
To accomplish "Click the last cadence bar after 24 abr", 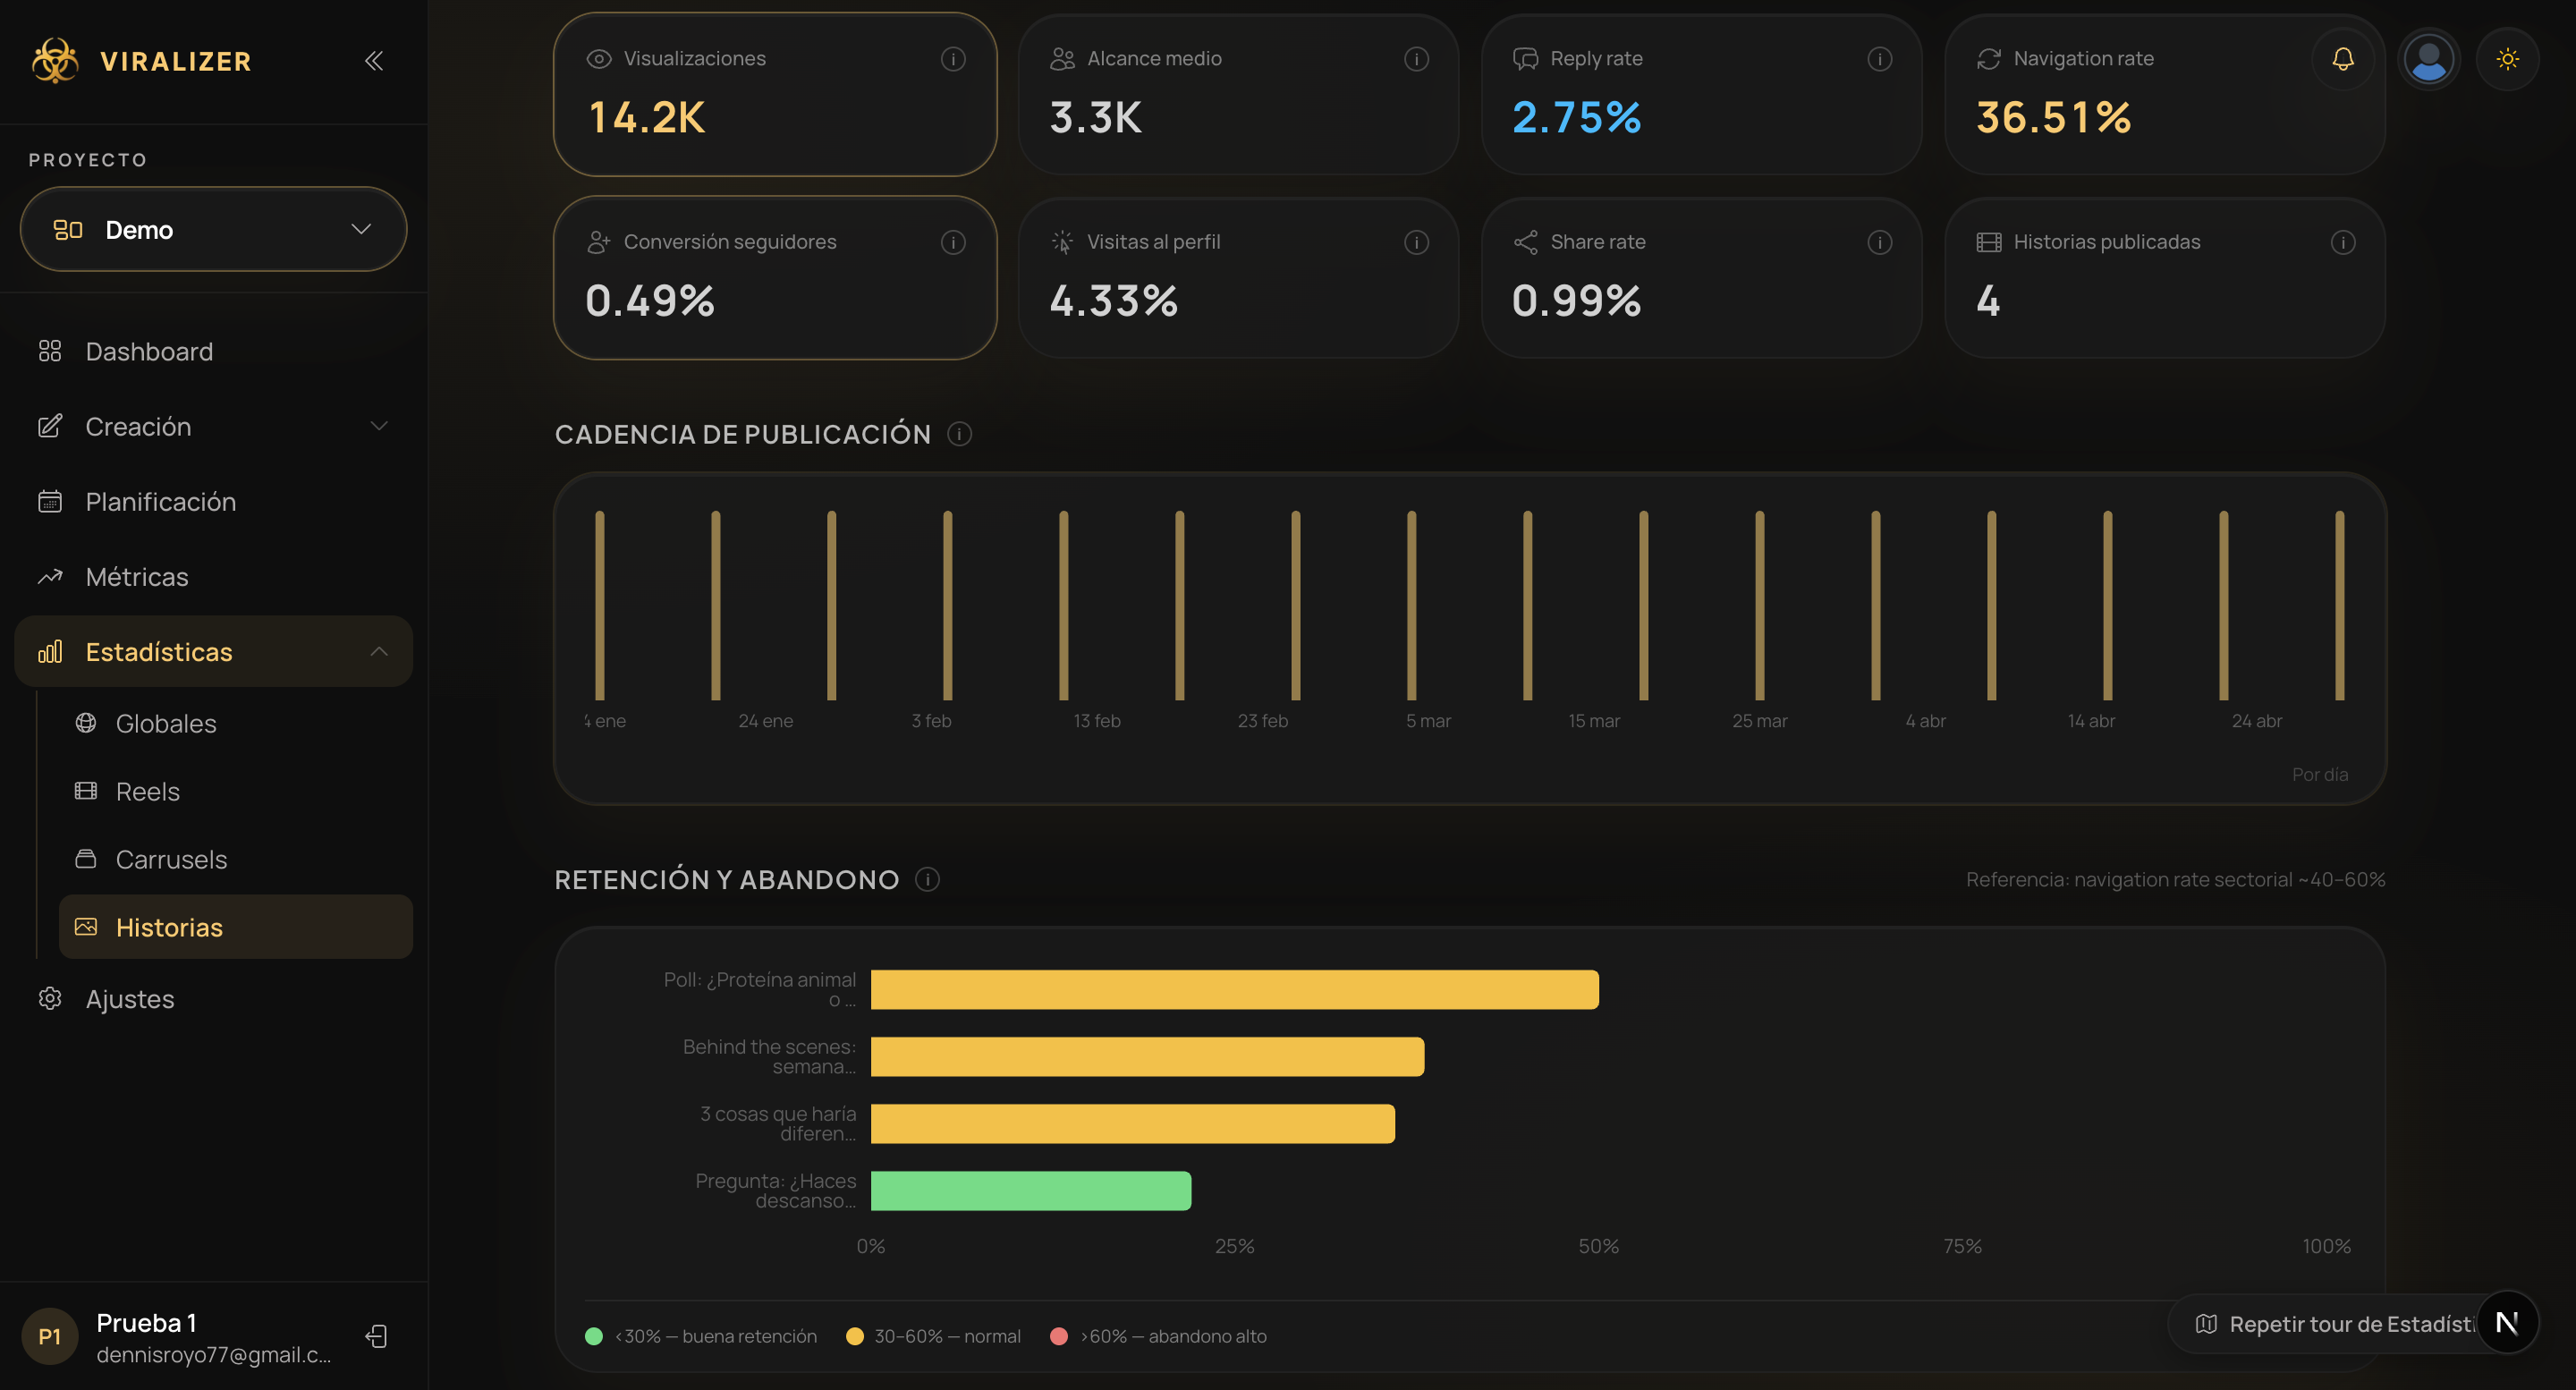I will pyautogui.click(x=2339, y=605).
